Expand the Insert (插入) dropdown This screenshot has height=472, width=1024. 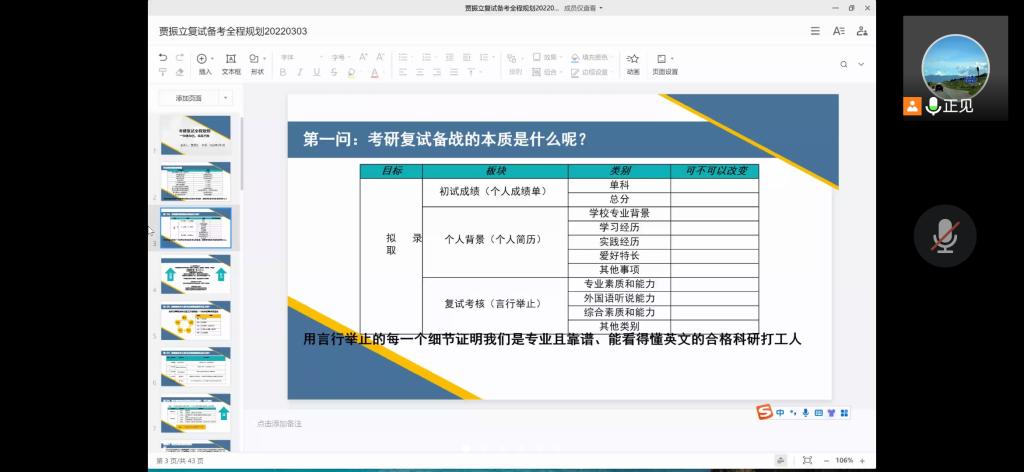pyautogui.click(x=214, y=58)
